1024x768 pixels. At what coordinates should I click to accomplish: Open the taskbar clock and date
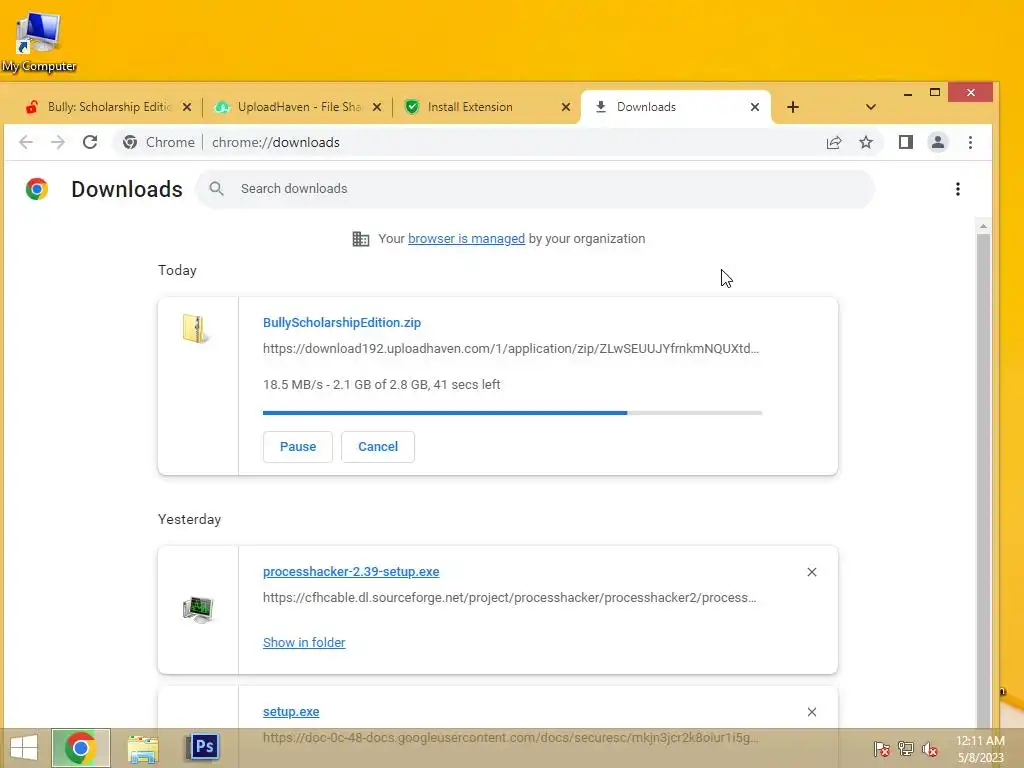[980, 749]
